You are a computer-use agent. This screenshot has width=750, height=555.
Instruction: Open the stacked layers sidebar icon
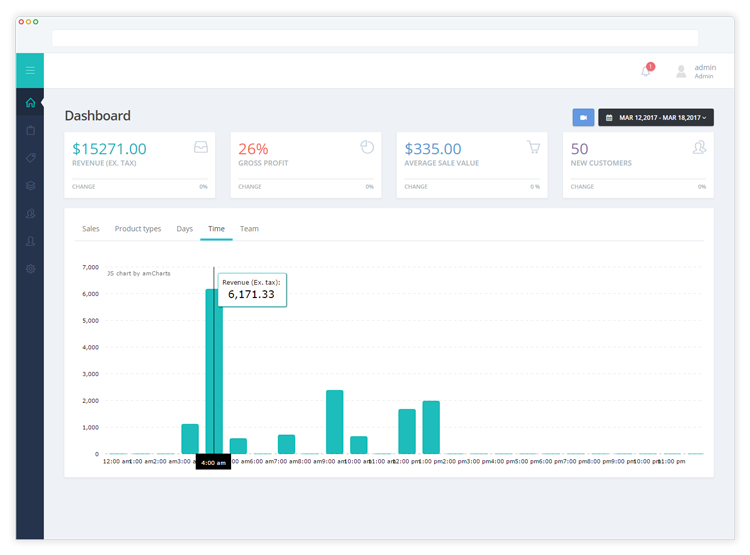(x=31, y=186)
